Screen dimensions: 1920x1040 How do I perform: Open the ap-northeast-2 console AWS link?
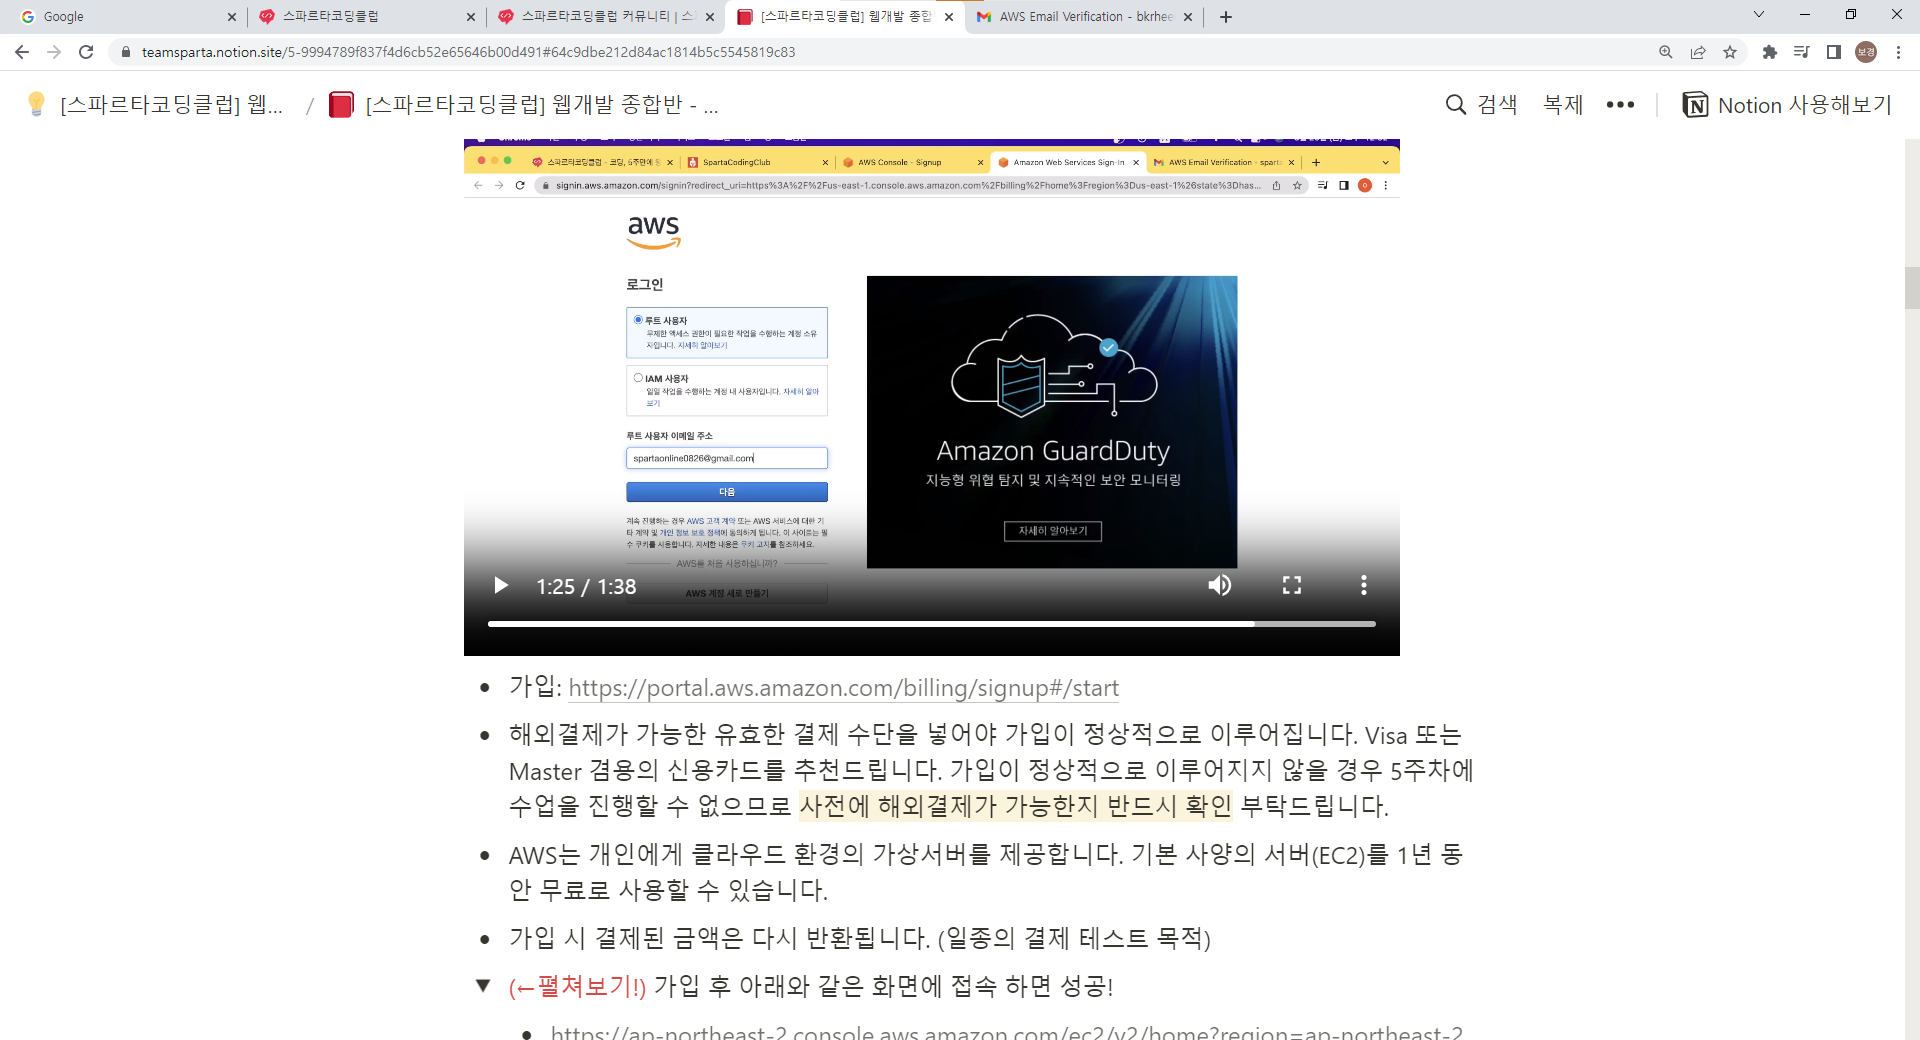tap(1006, 1032)
